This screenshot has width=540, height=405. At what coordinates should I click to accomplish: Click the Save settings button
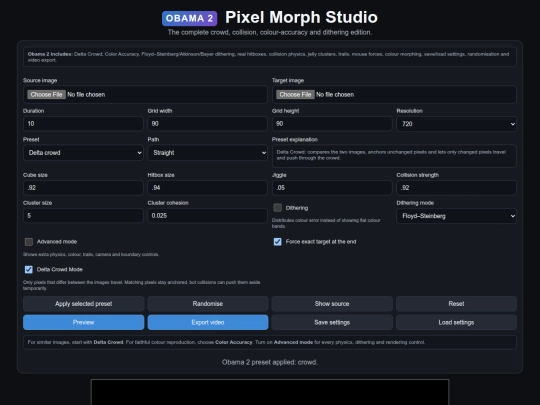pos(332,322)
